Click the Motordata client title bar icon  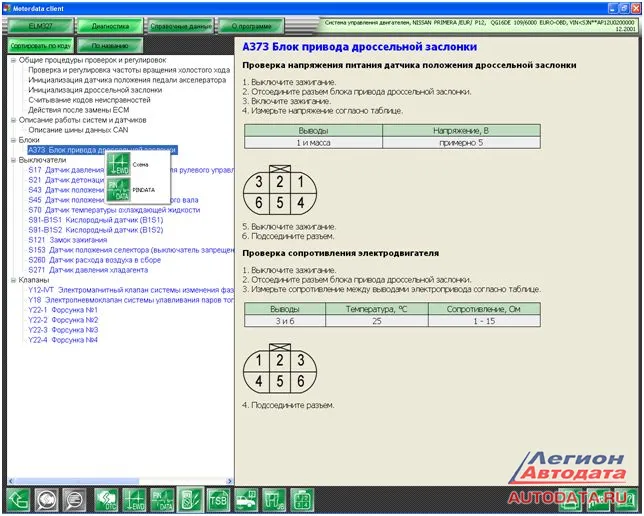tap(7, 8)
